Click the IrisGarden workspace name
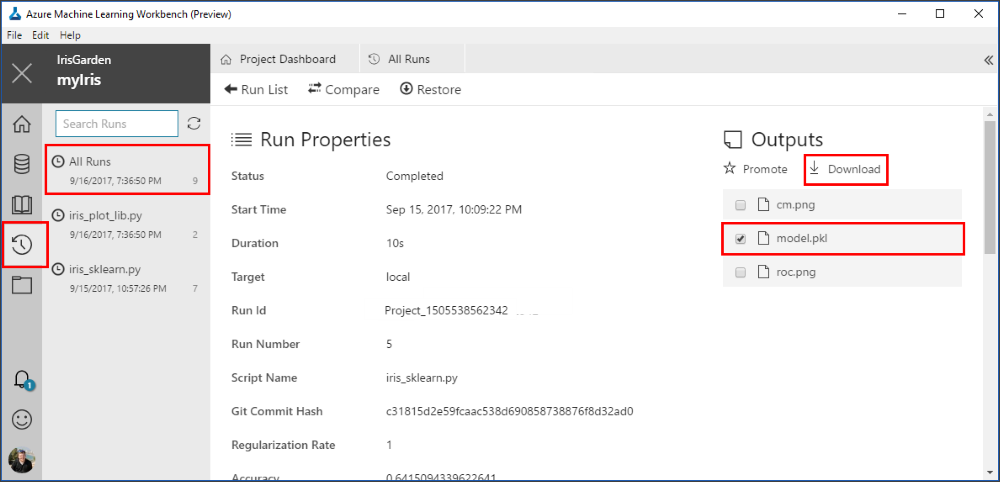Screen dimensions: 1000x482 pos(84,60)
